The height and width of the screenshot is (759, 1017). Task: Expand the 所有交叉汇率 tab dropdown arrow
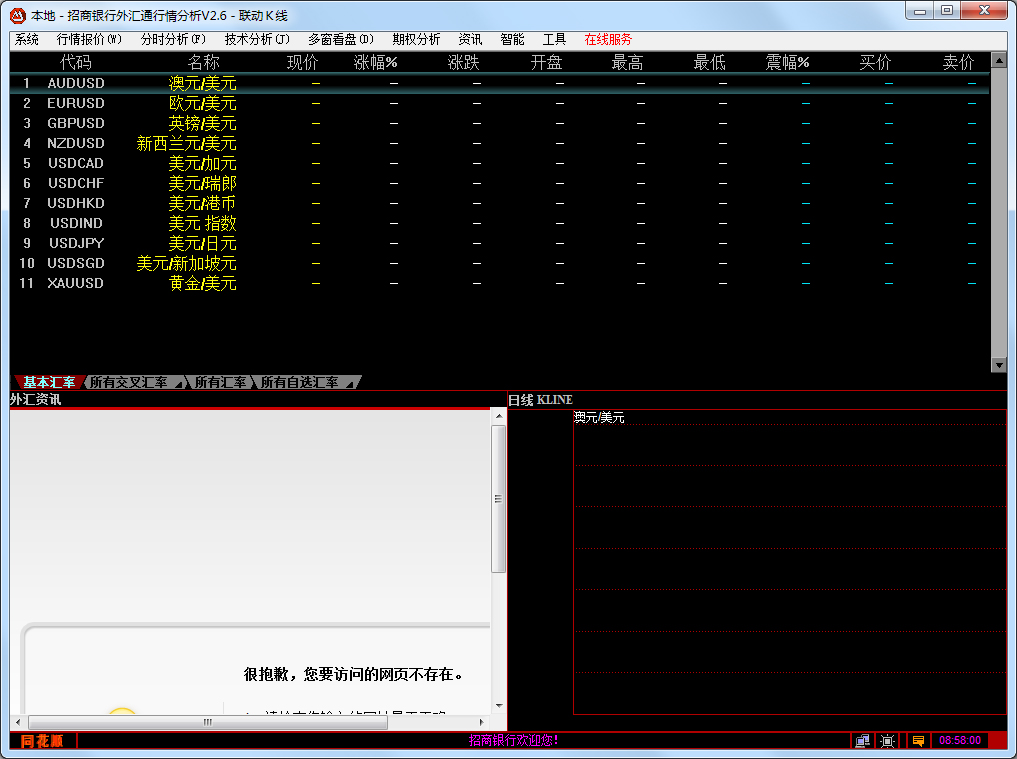click(178, 384)
